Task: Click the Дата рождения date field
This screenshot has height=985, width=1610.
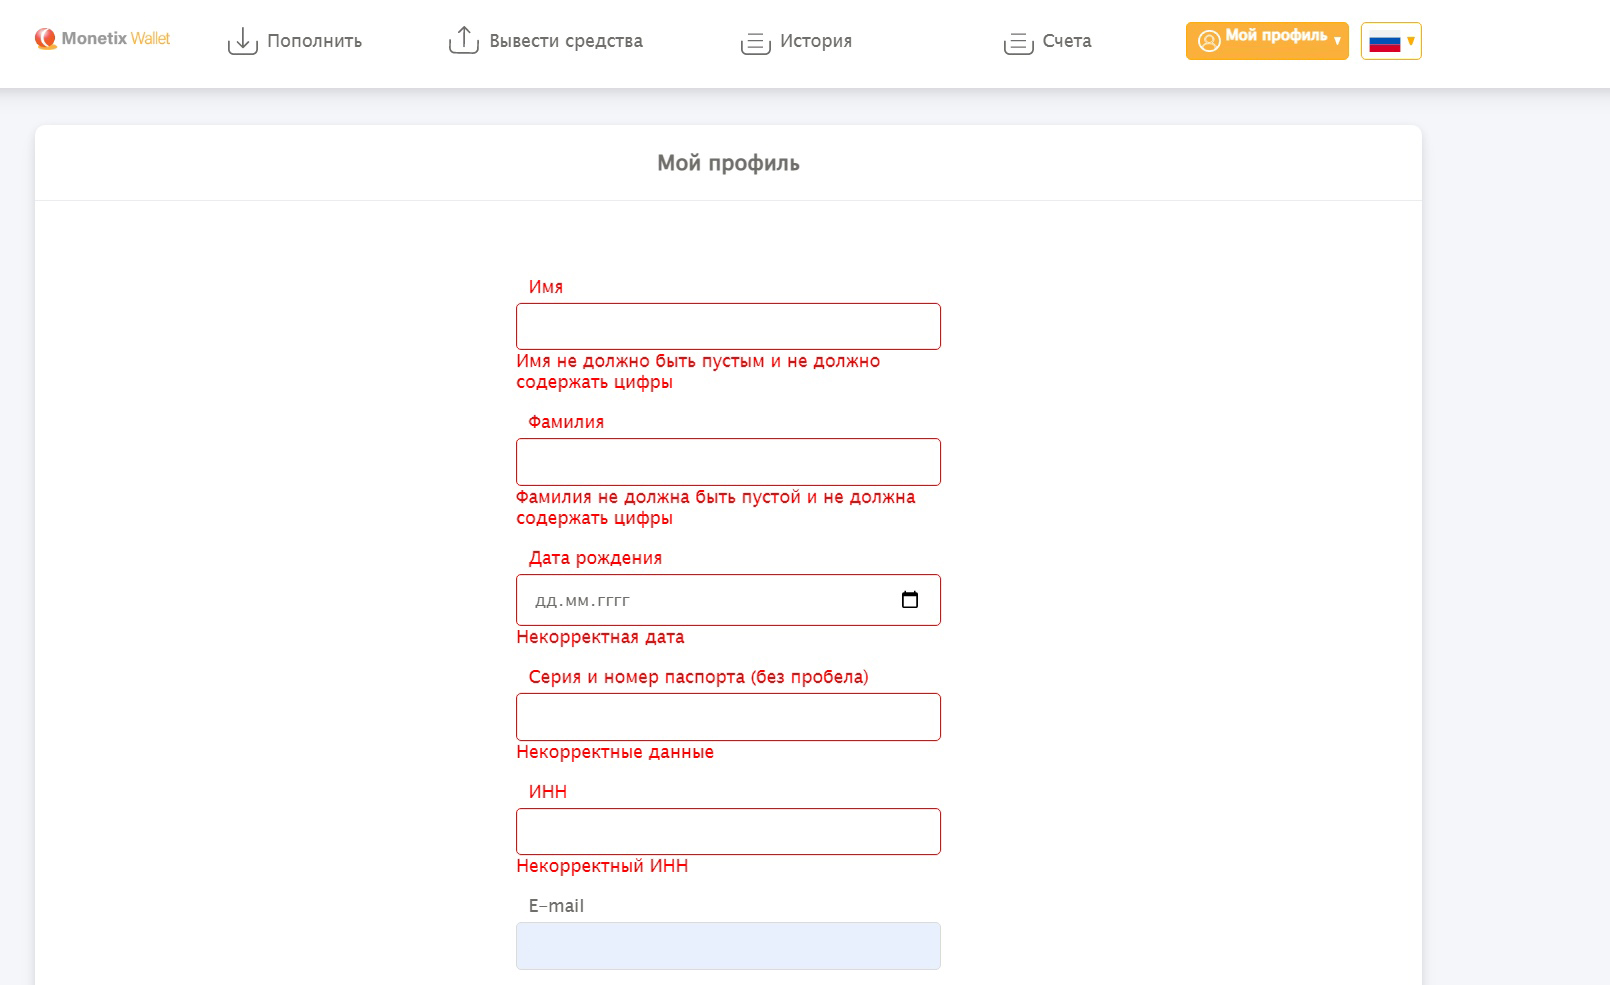Action: pos(728,600)
